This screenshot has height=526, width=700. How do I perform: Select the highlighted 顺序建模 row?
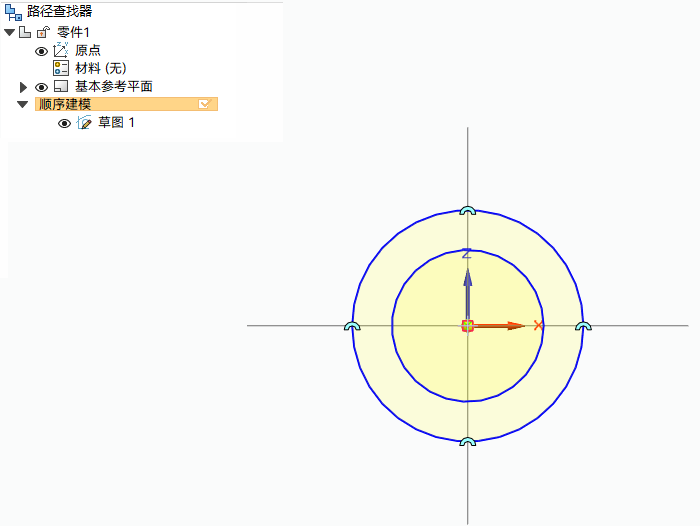pyautogui.click(x=126, y=104)
